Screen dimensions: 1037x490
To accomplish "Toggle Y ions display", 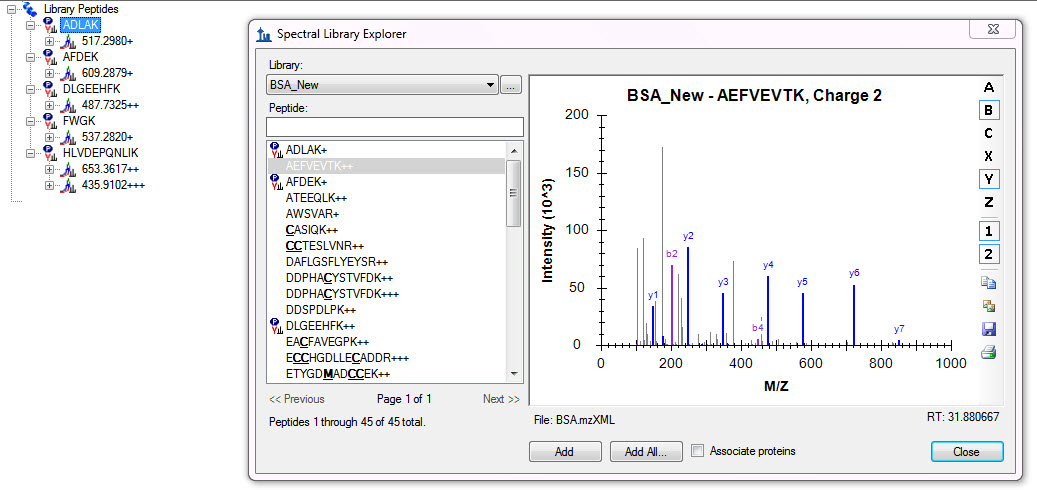I will click(988, 179).
